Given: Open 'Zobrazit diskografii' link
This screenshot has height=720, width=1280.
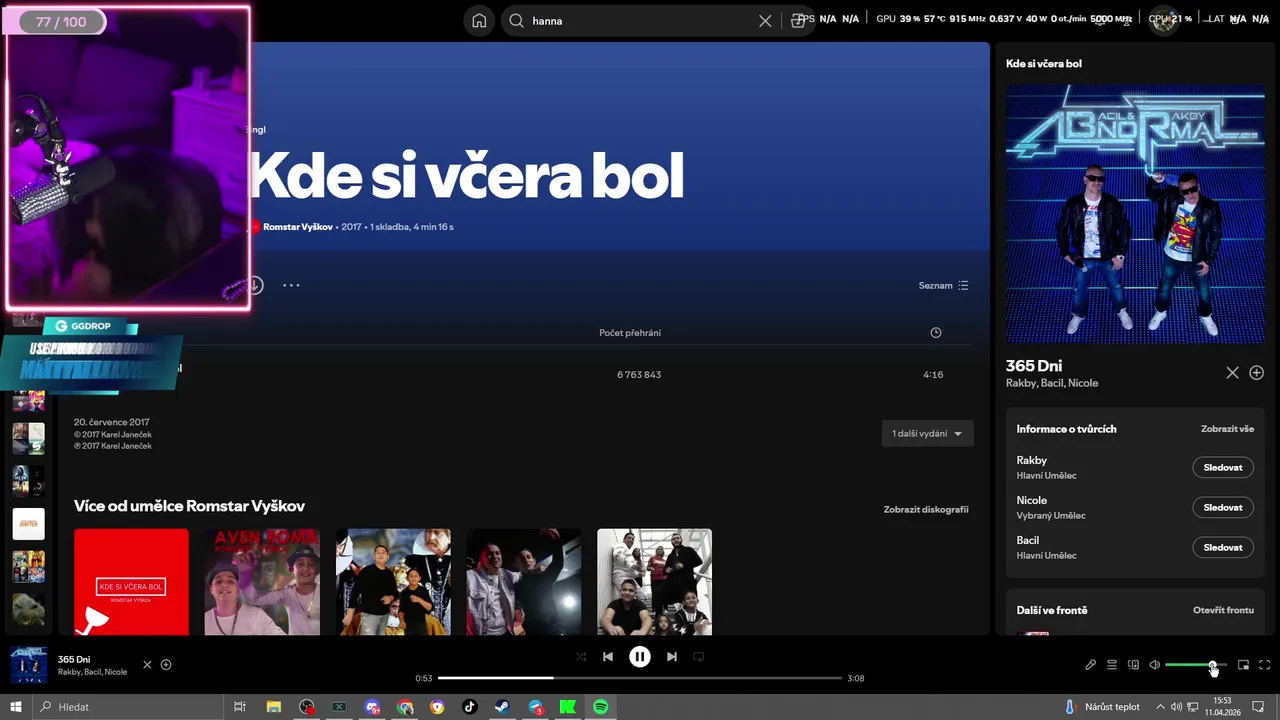Looking at the screenshot, I should (x=926, y=509).
